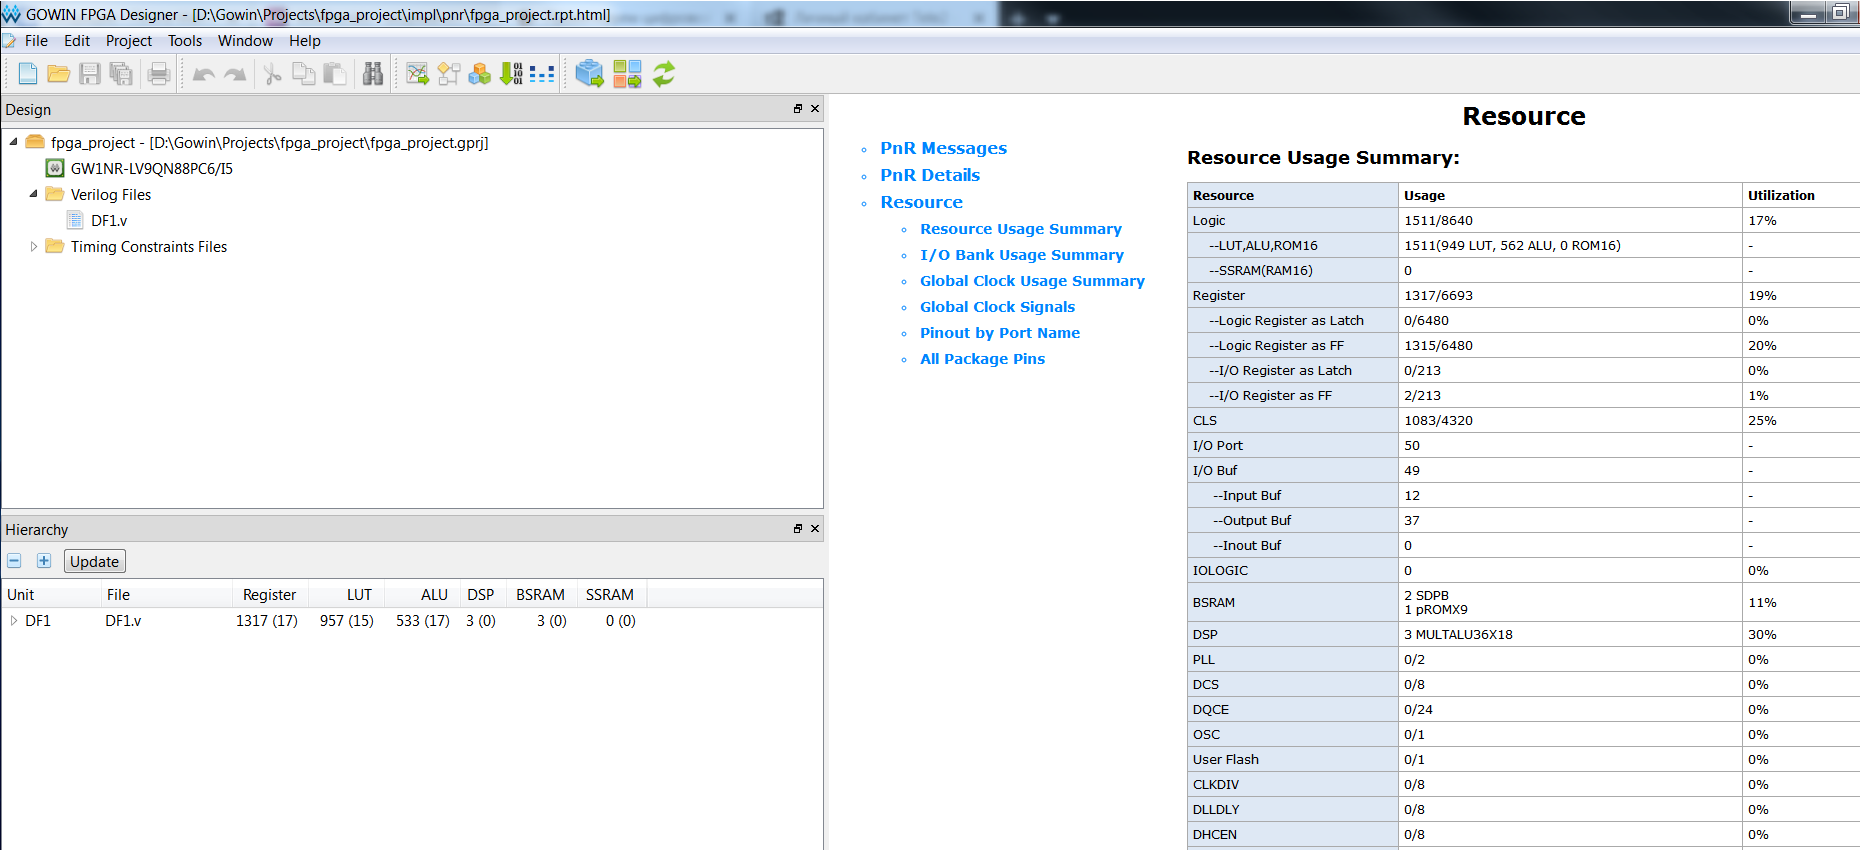Click the GW1NR device chip icon
This screenshot has width=1860, height=850.
point(55,168)
